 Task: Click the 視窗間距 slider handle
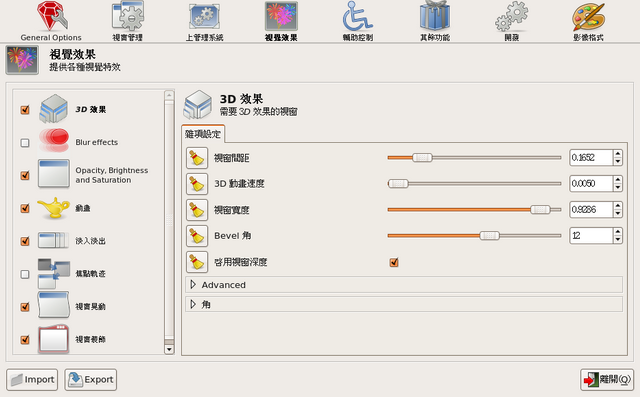tap(422, 157)
